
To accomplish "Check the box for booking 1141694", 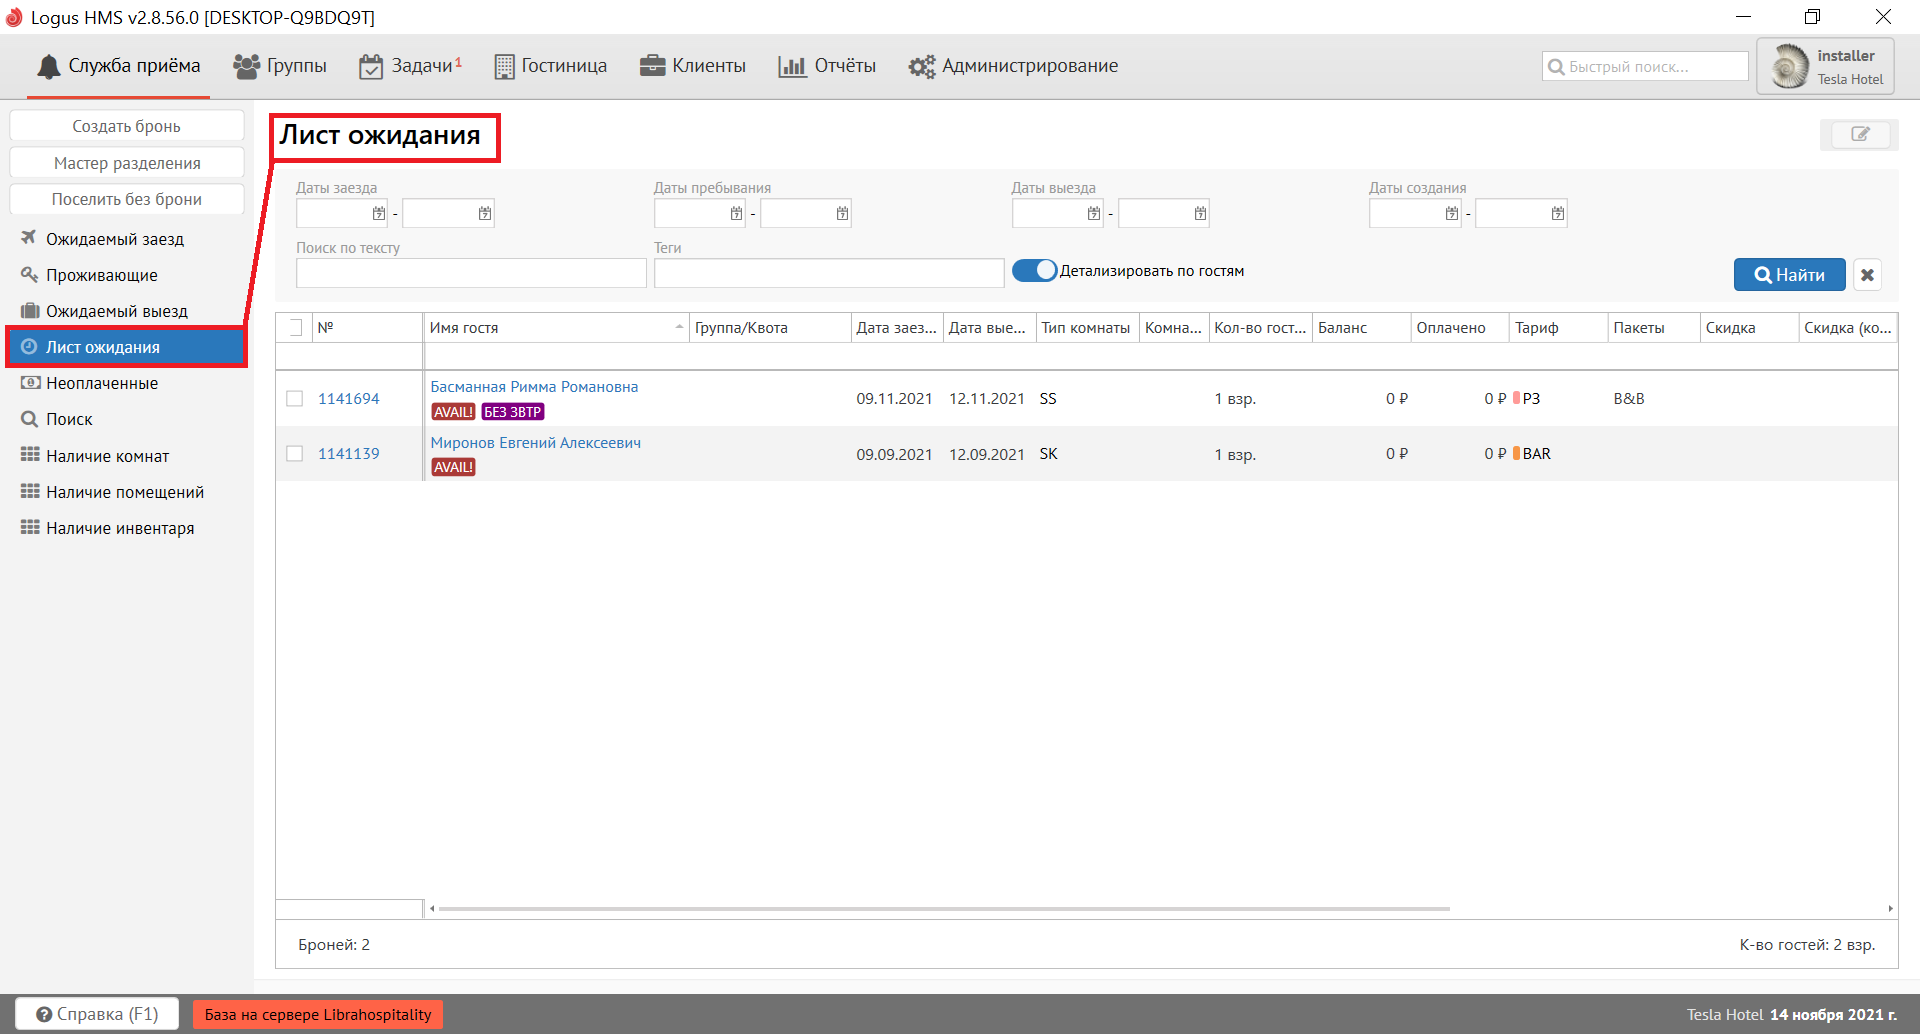I will [x=295, y=398].
